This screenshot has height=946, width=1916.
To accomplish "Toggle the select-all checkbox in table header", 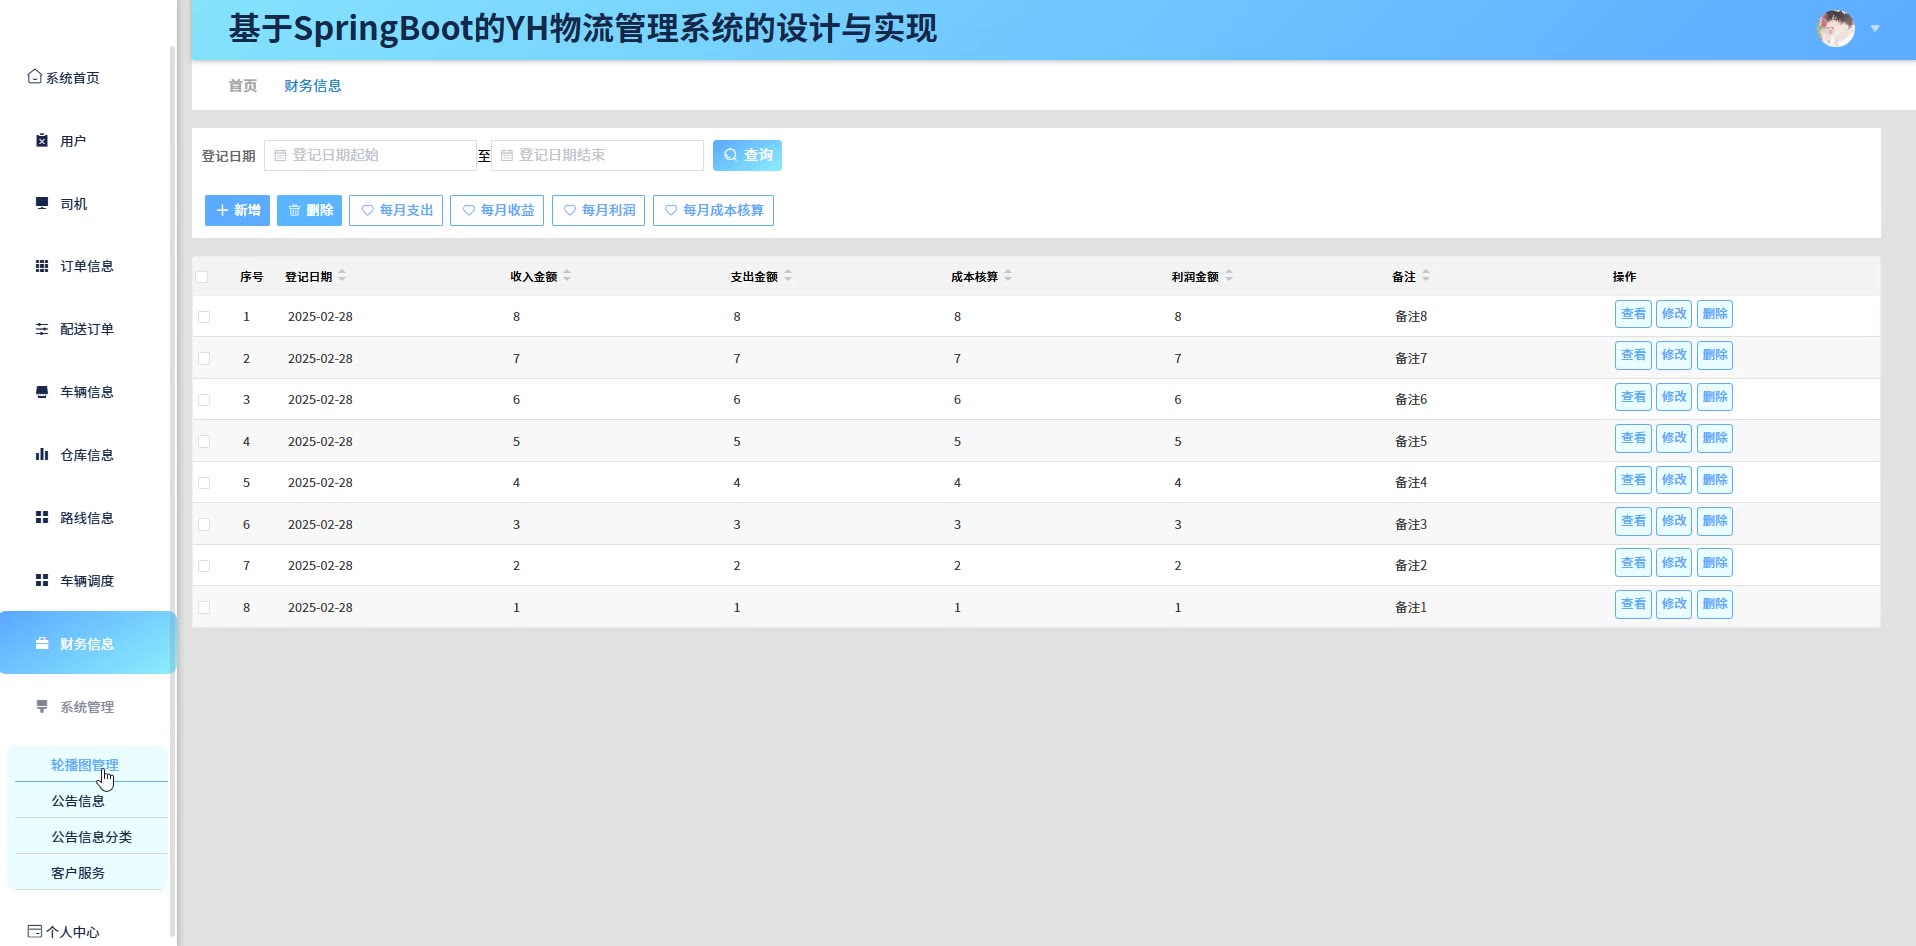I will (x=202, y=277).
